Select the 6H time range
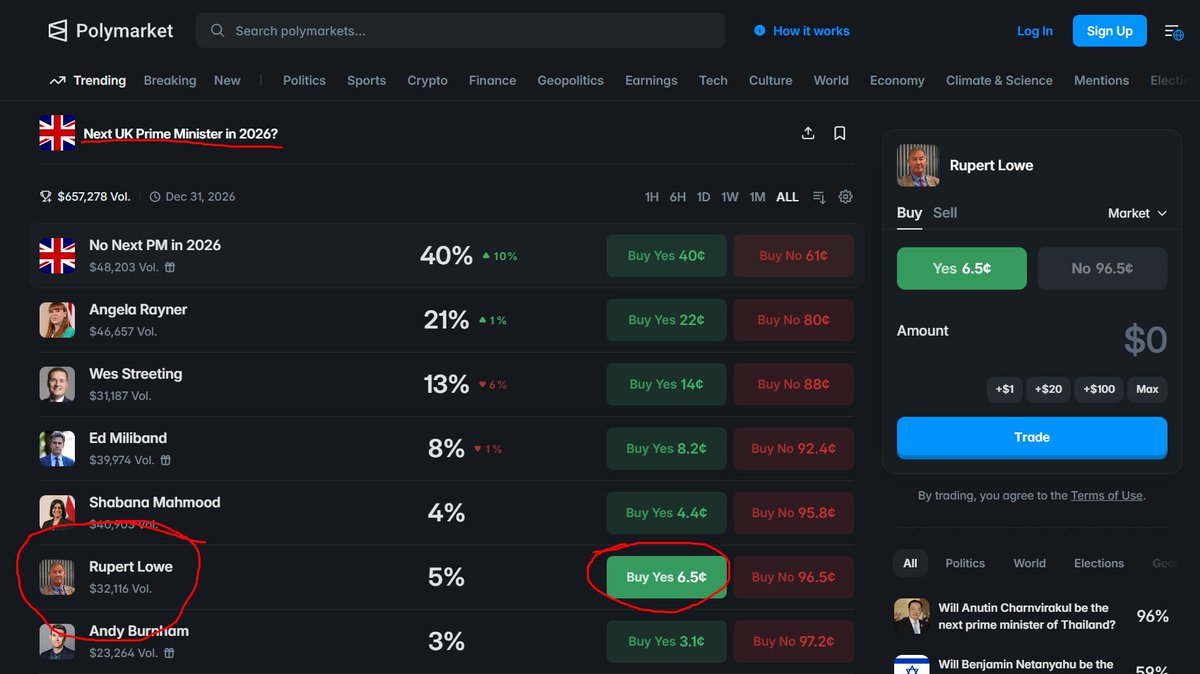 pos(678,197)
